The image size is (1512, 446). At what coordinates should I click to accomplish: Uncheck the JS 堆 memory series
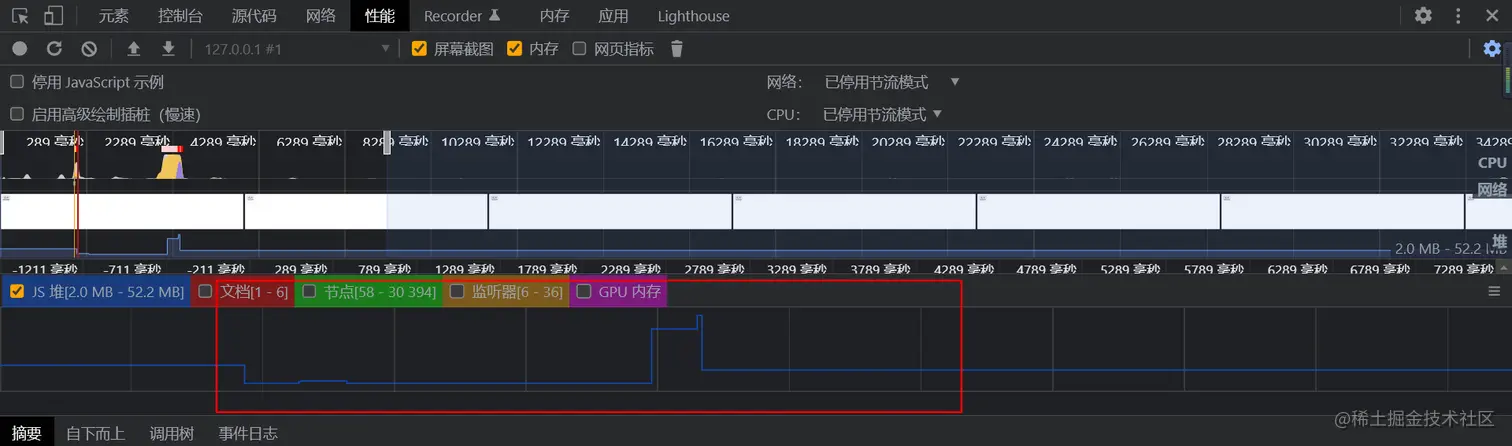(17, 292)
